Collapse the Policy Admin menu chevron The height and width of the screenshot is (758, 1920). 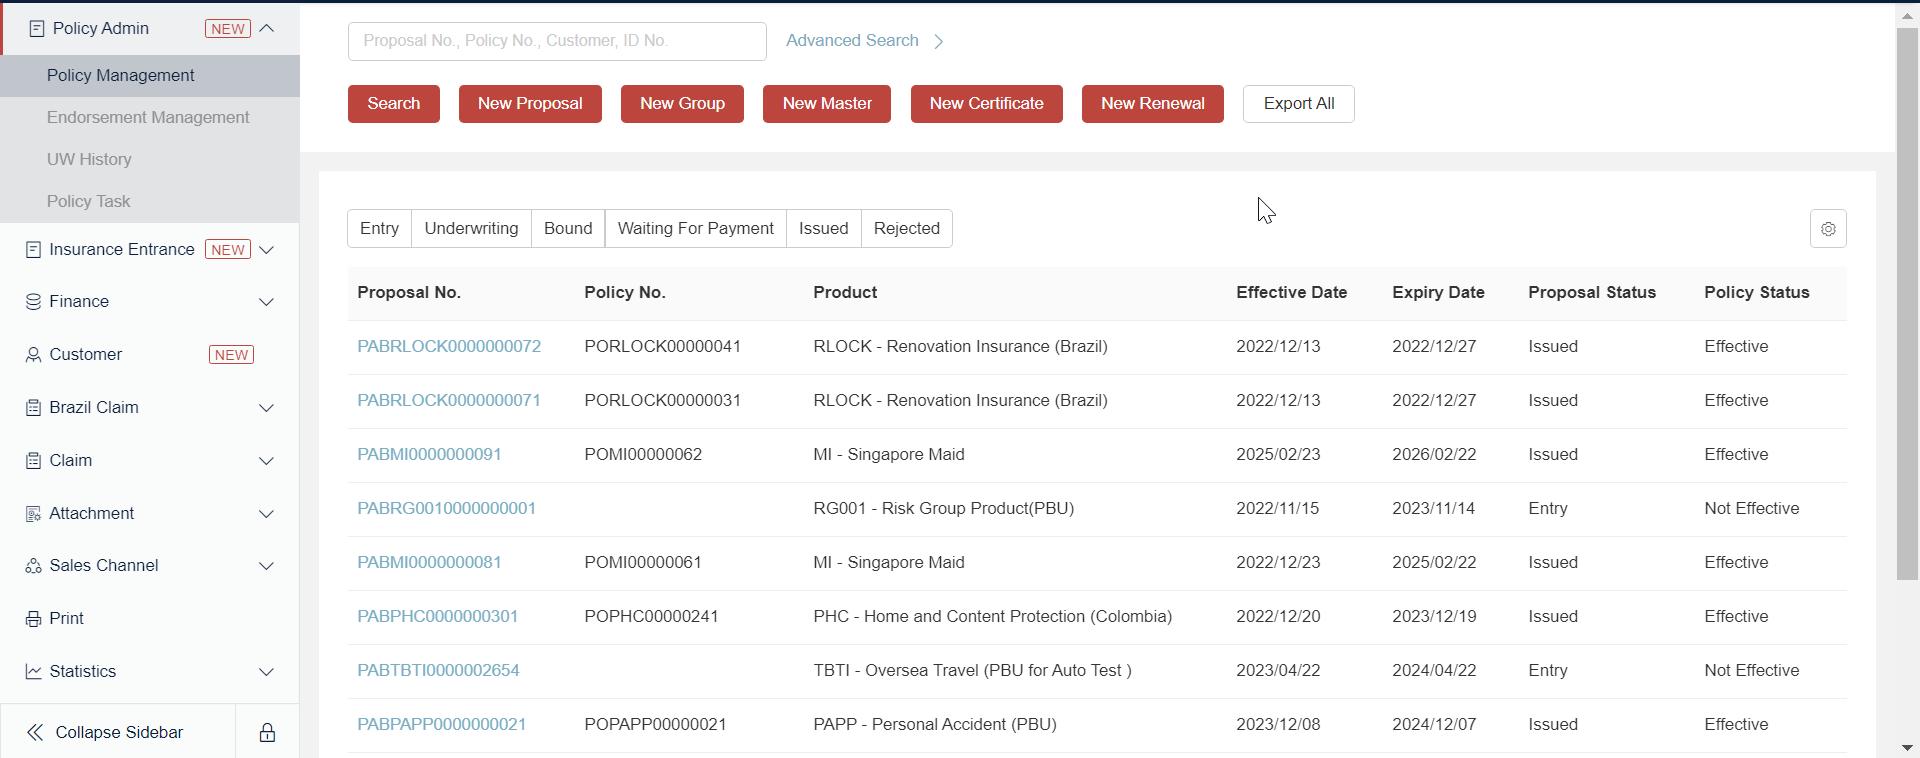[266, 28]
